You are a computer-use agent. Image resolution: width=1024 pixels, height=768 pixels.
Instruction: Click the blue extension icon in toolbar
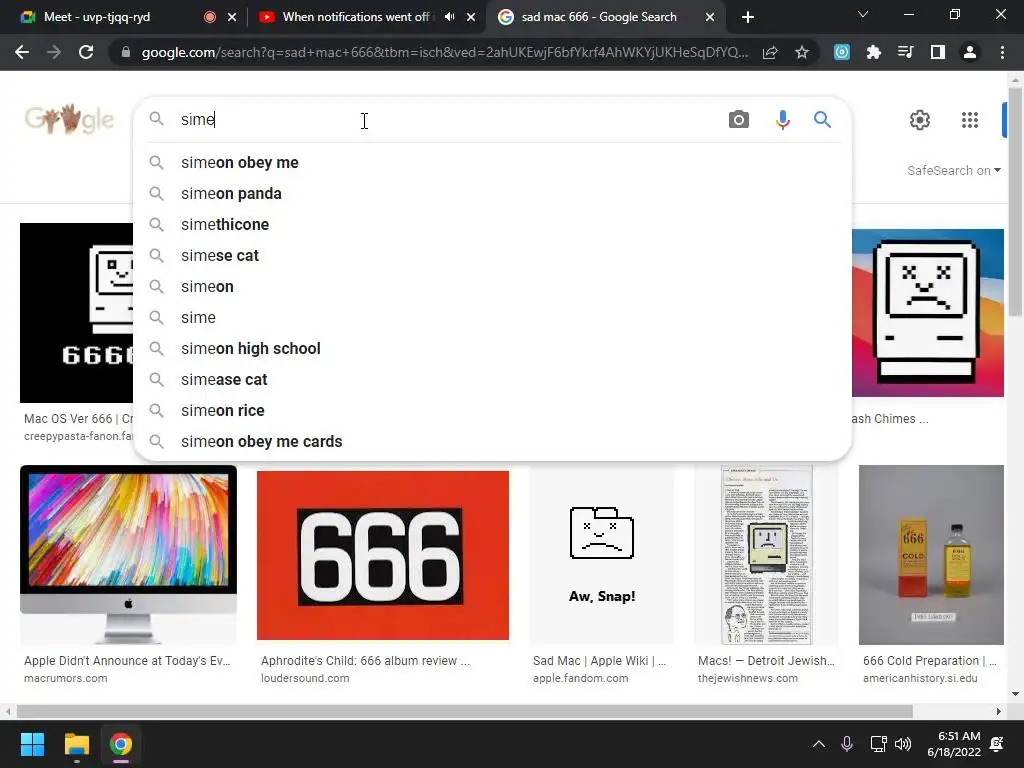point(842,52)
